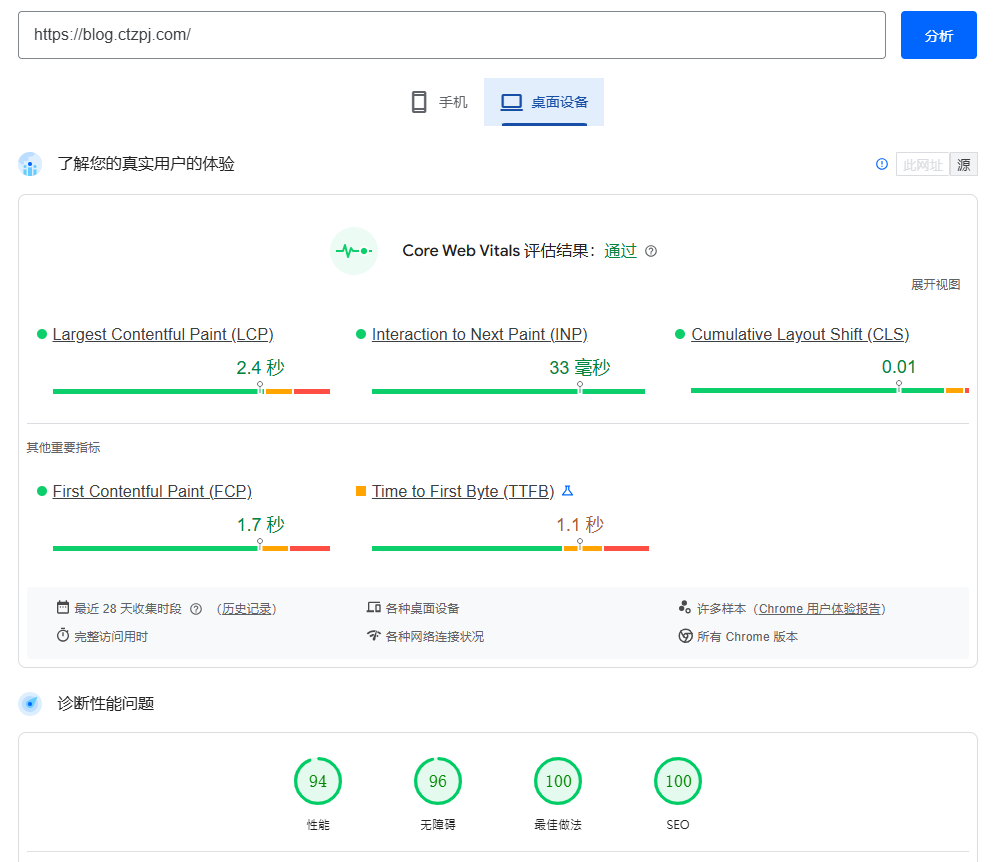Expand the view with 展开视图
Viewport: 1002px width, 862px height.
point(935,285)
